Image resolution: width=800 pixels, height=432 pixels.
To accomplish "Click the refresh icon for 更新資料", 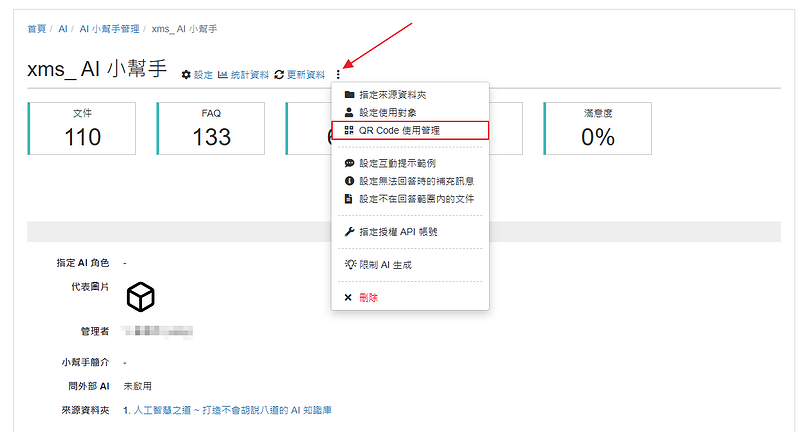I will [x=280, y=75].
